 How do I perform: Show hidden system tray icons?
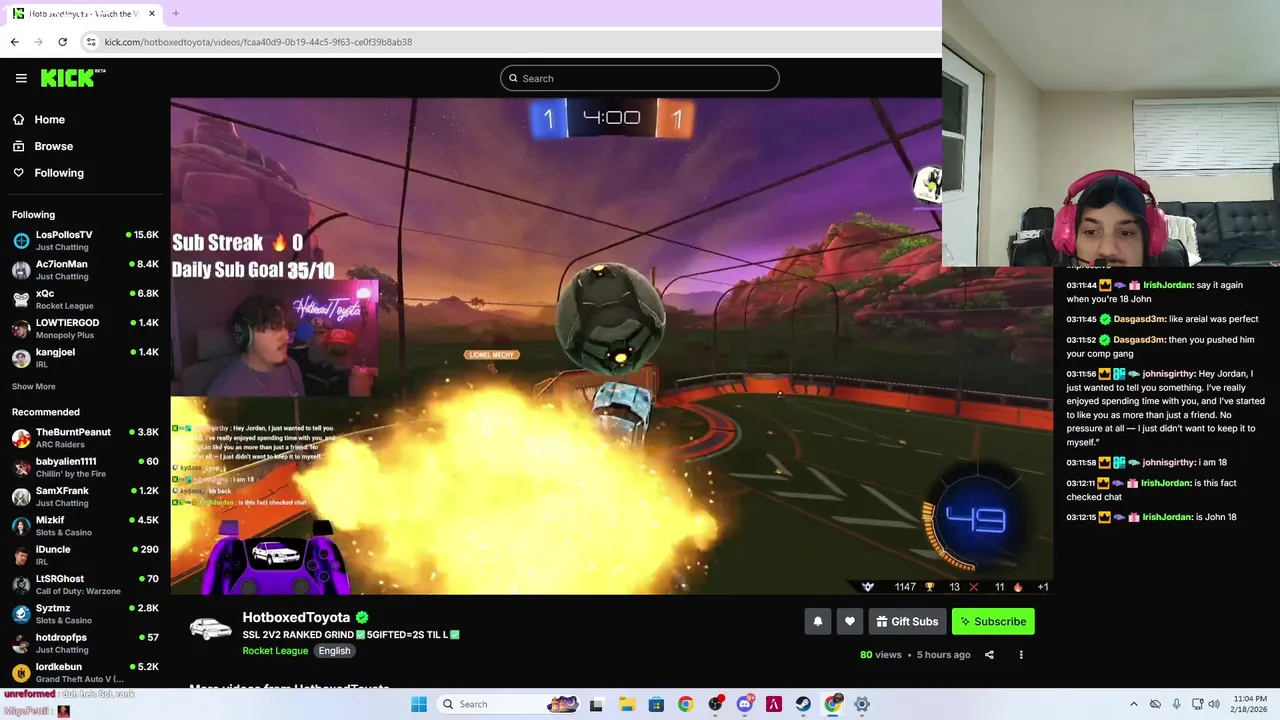pos(1133,704)
